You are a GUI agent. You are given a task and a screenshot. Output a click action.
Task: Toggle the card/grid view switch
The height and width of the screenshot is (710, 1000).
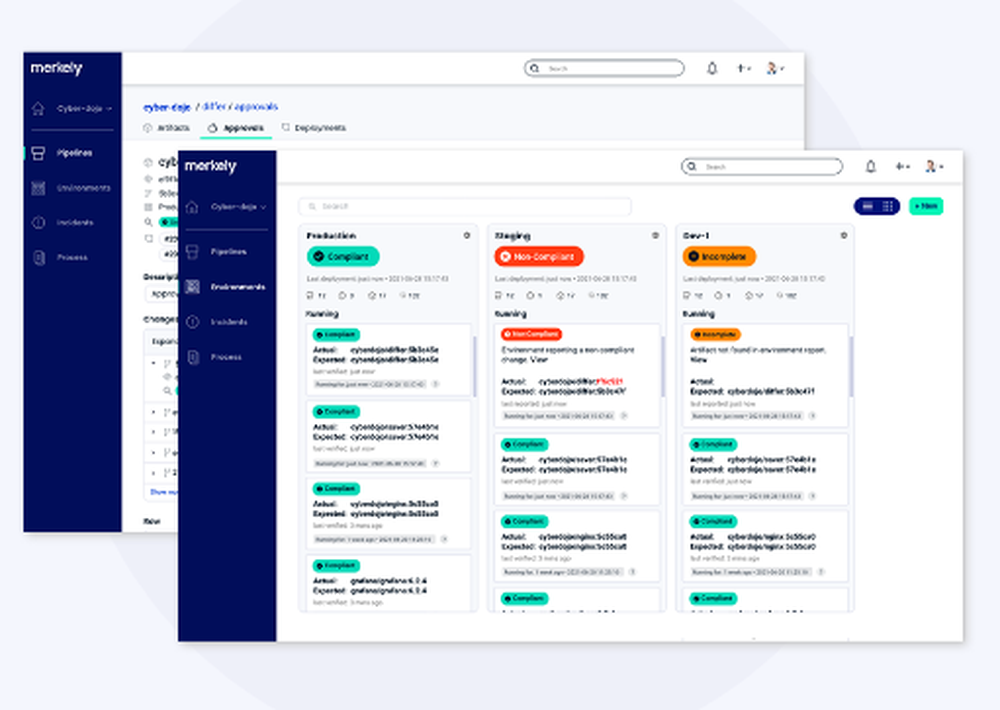pyautogui.click(x=877, y=206)
